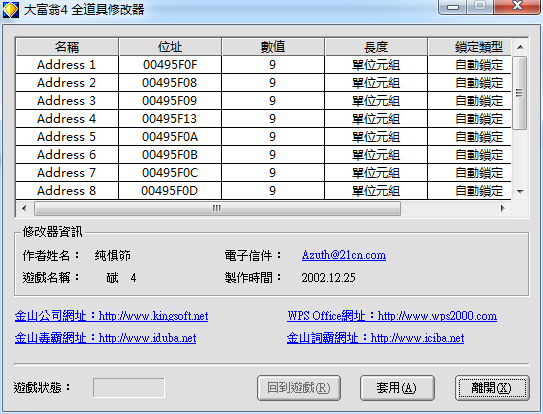The width and height of the screenshot is (543, 414).
Task: Click 單位元組 length cell in Address 2 row
Action: point(376,83)
